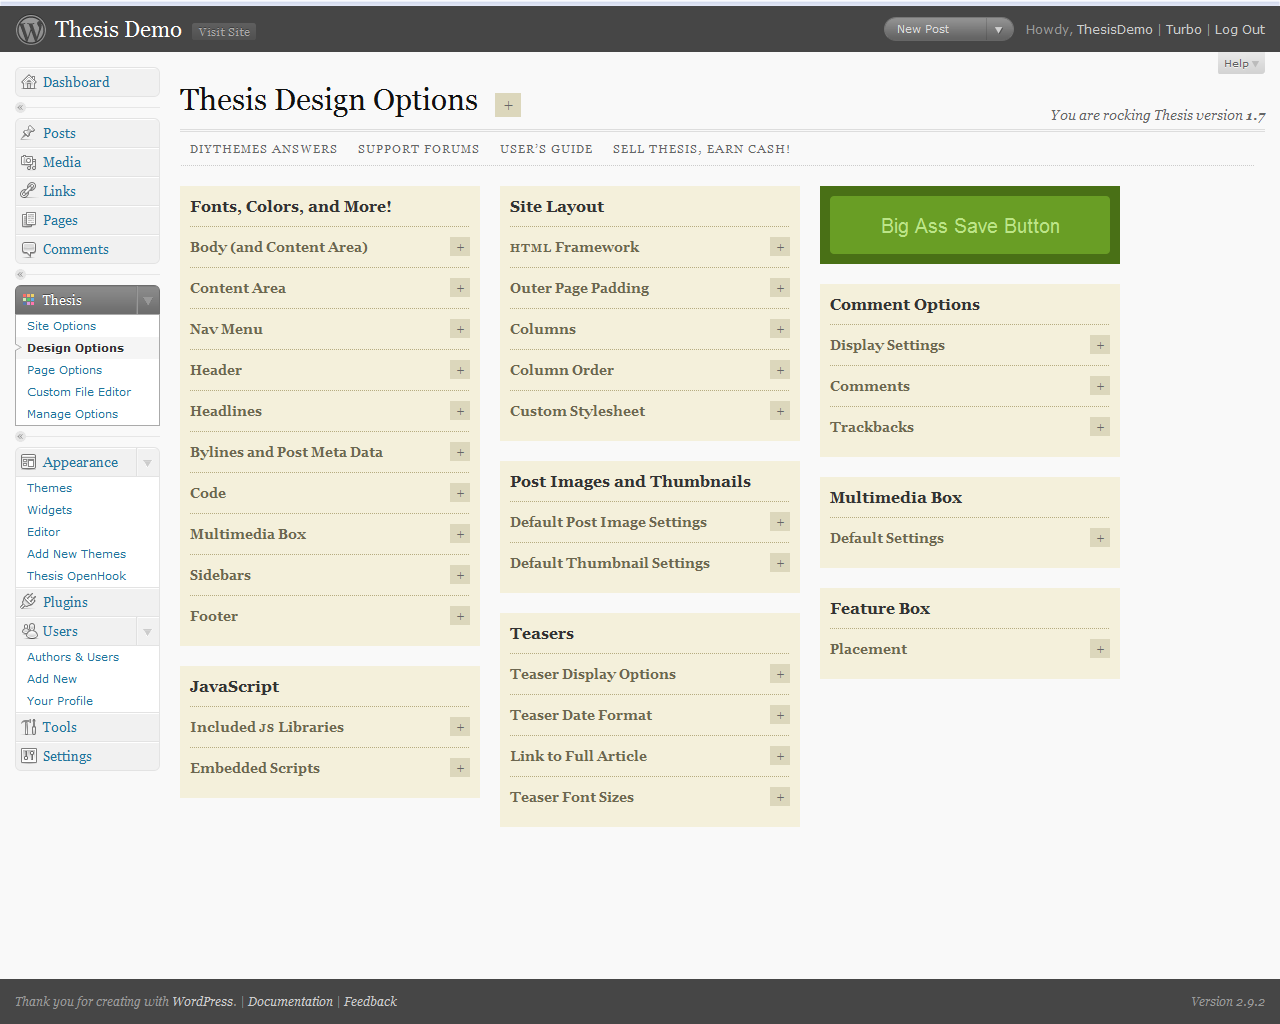
Task: Click the Turbo link in header
Action: click(1184, 30)
